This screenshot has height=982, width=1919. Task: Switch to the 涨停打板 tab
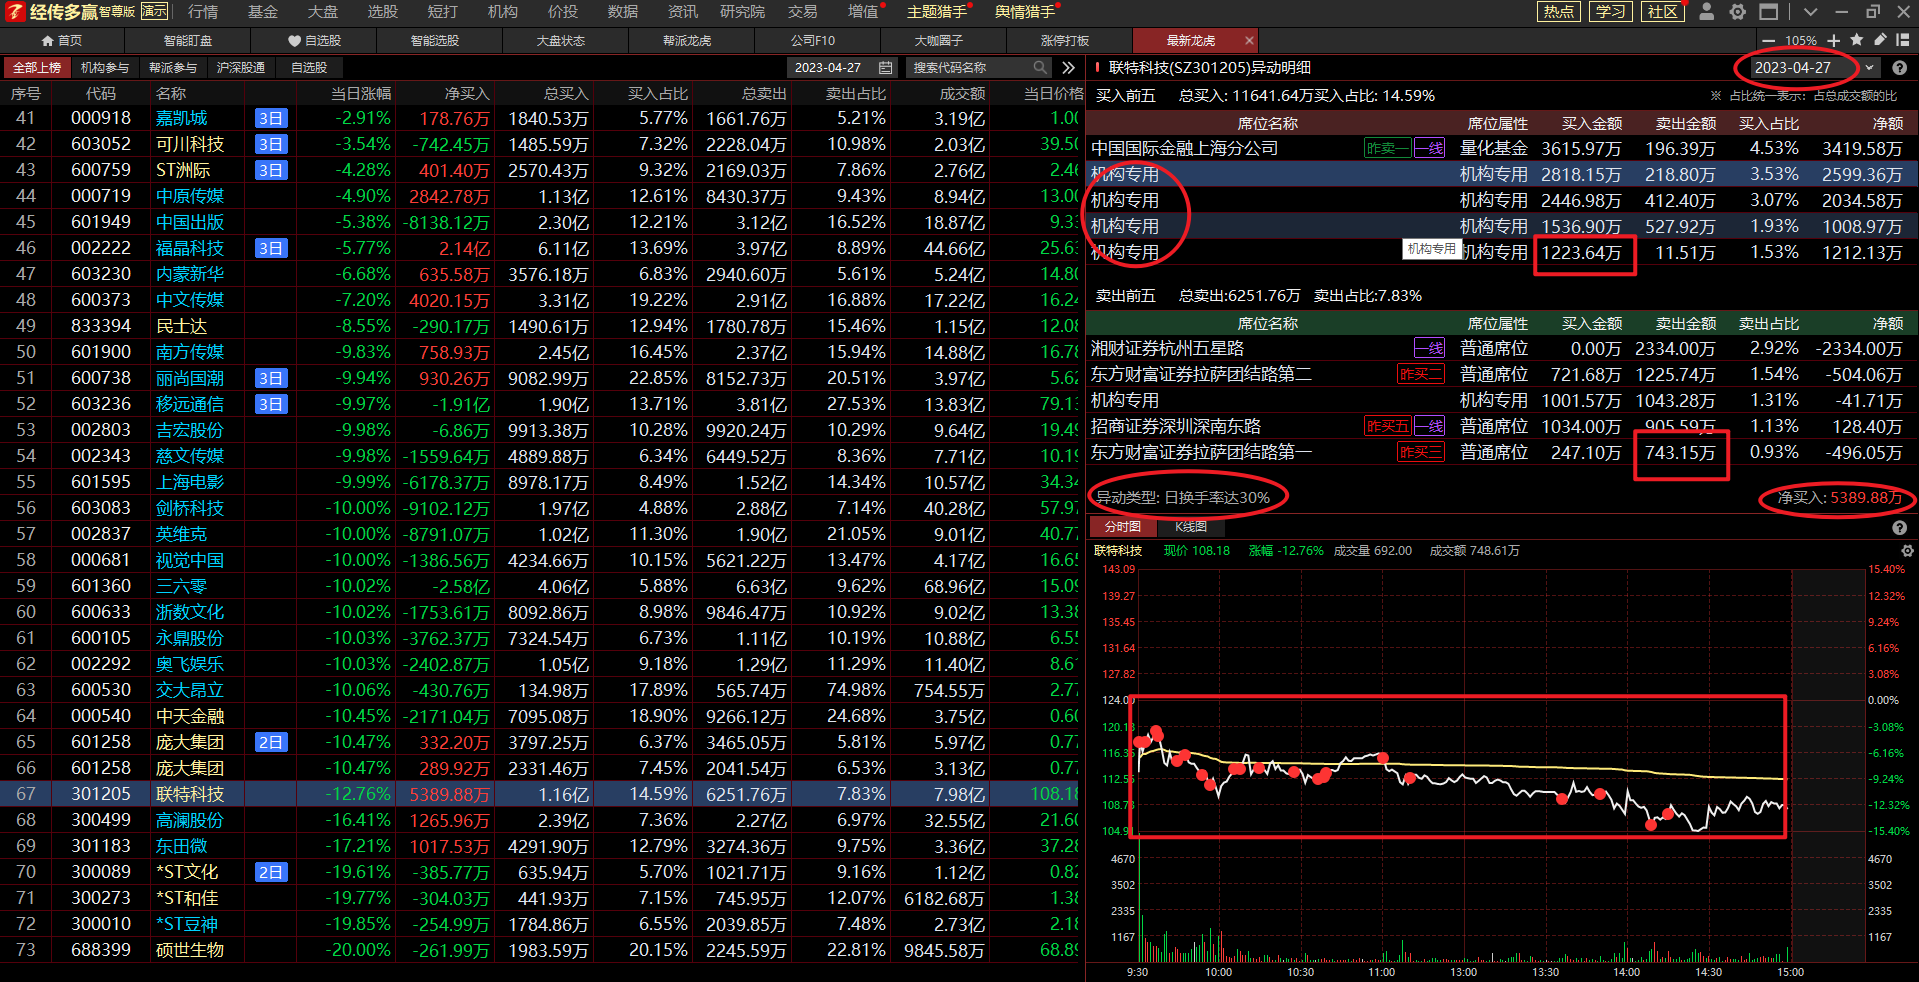click(x=1065, y=41)
